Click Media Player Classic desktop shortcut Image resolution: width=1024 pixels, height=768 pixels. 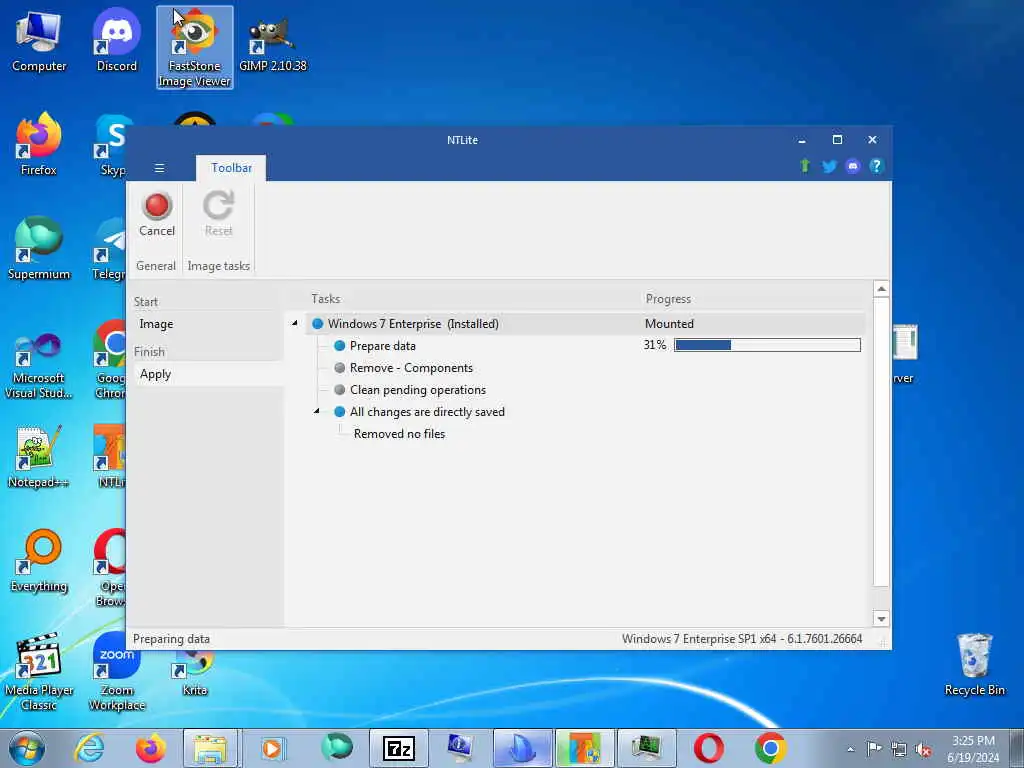[39, 672]
